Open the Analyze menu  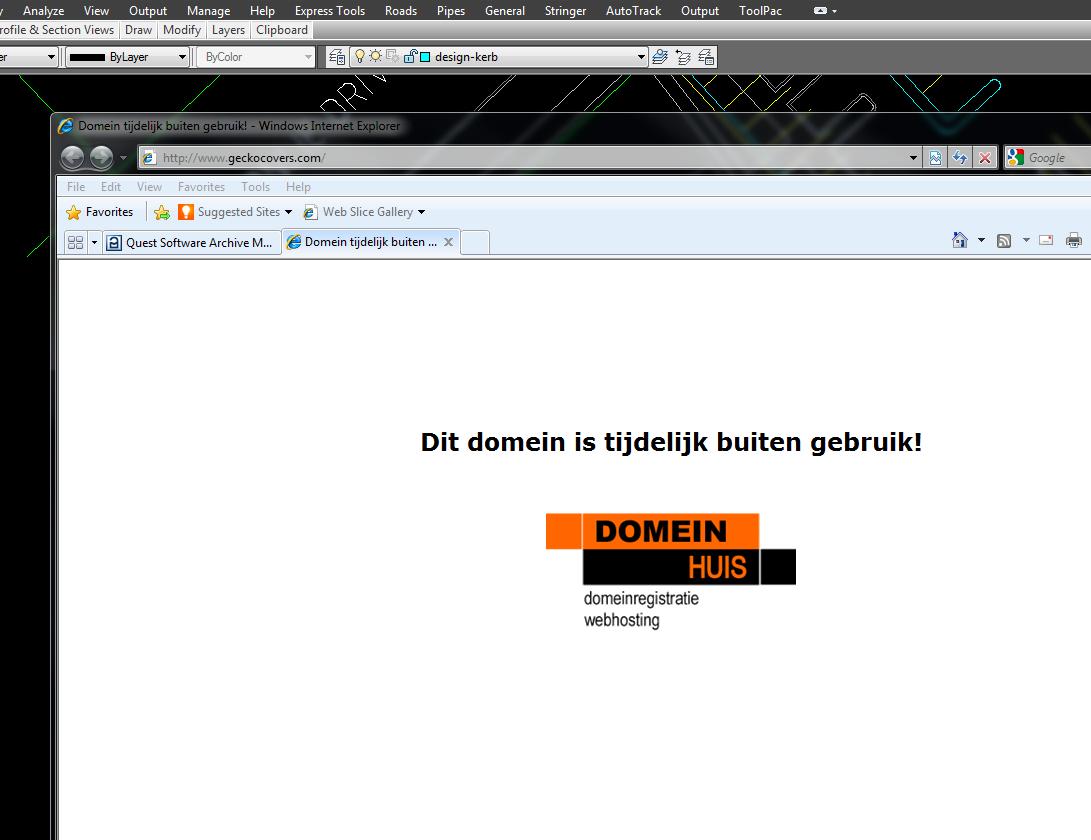(43, 10)
